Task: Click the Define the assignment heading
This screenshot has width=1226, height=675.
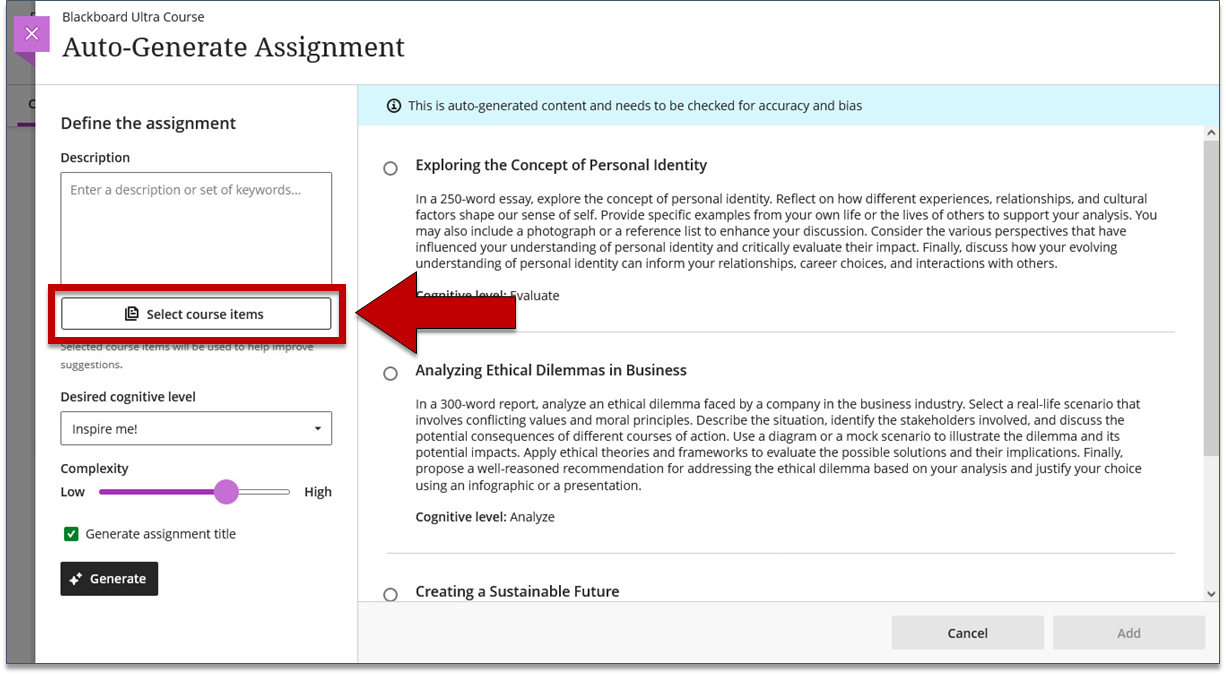Action: point(148,123)
